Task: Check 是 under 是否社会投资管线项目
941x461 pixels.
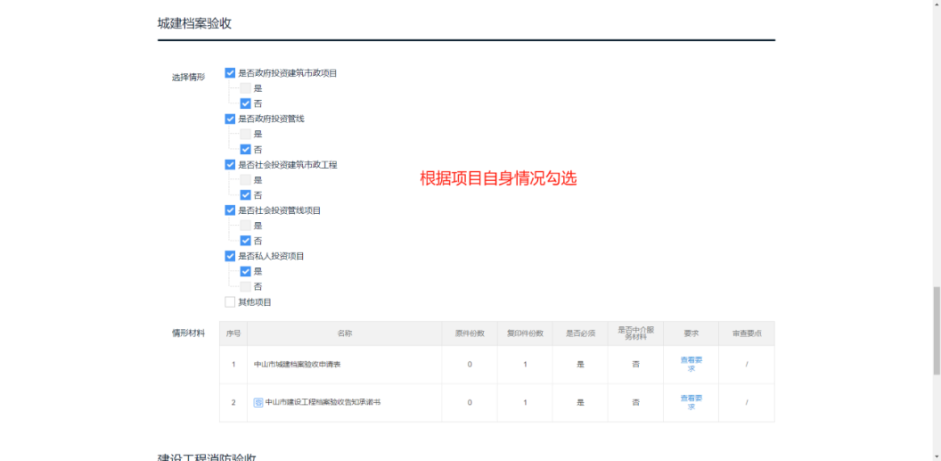Action: tap(245, 226)
